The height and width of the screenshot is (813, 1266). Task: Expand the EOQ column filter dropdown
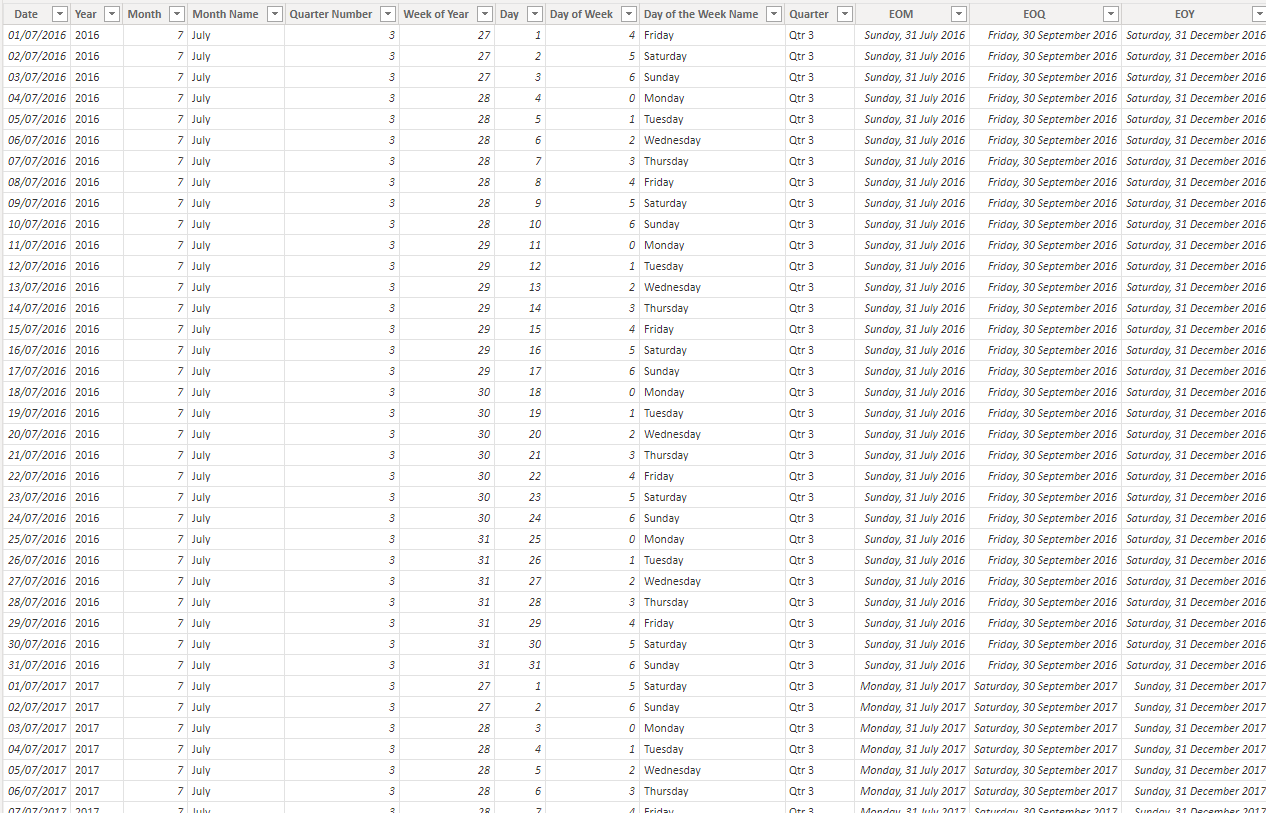[1110, 14]
